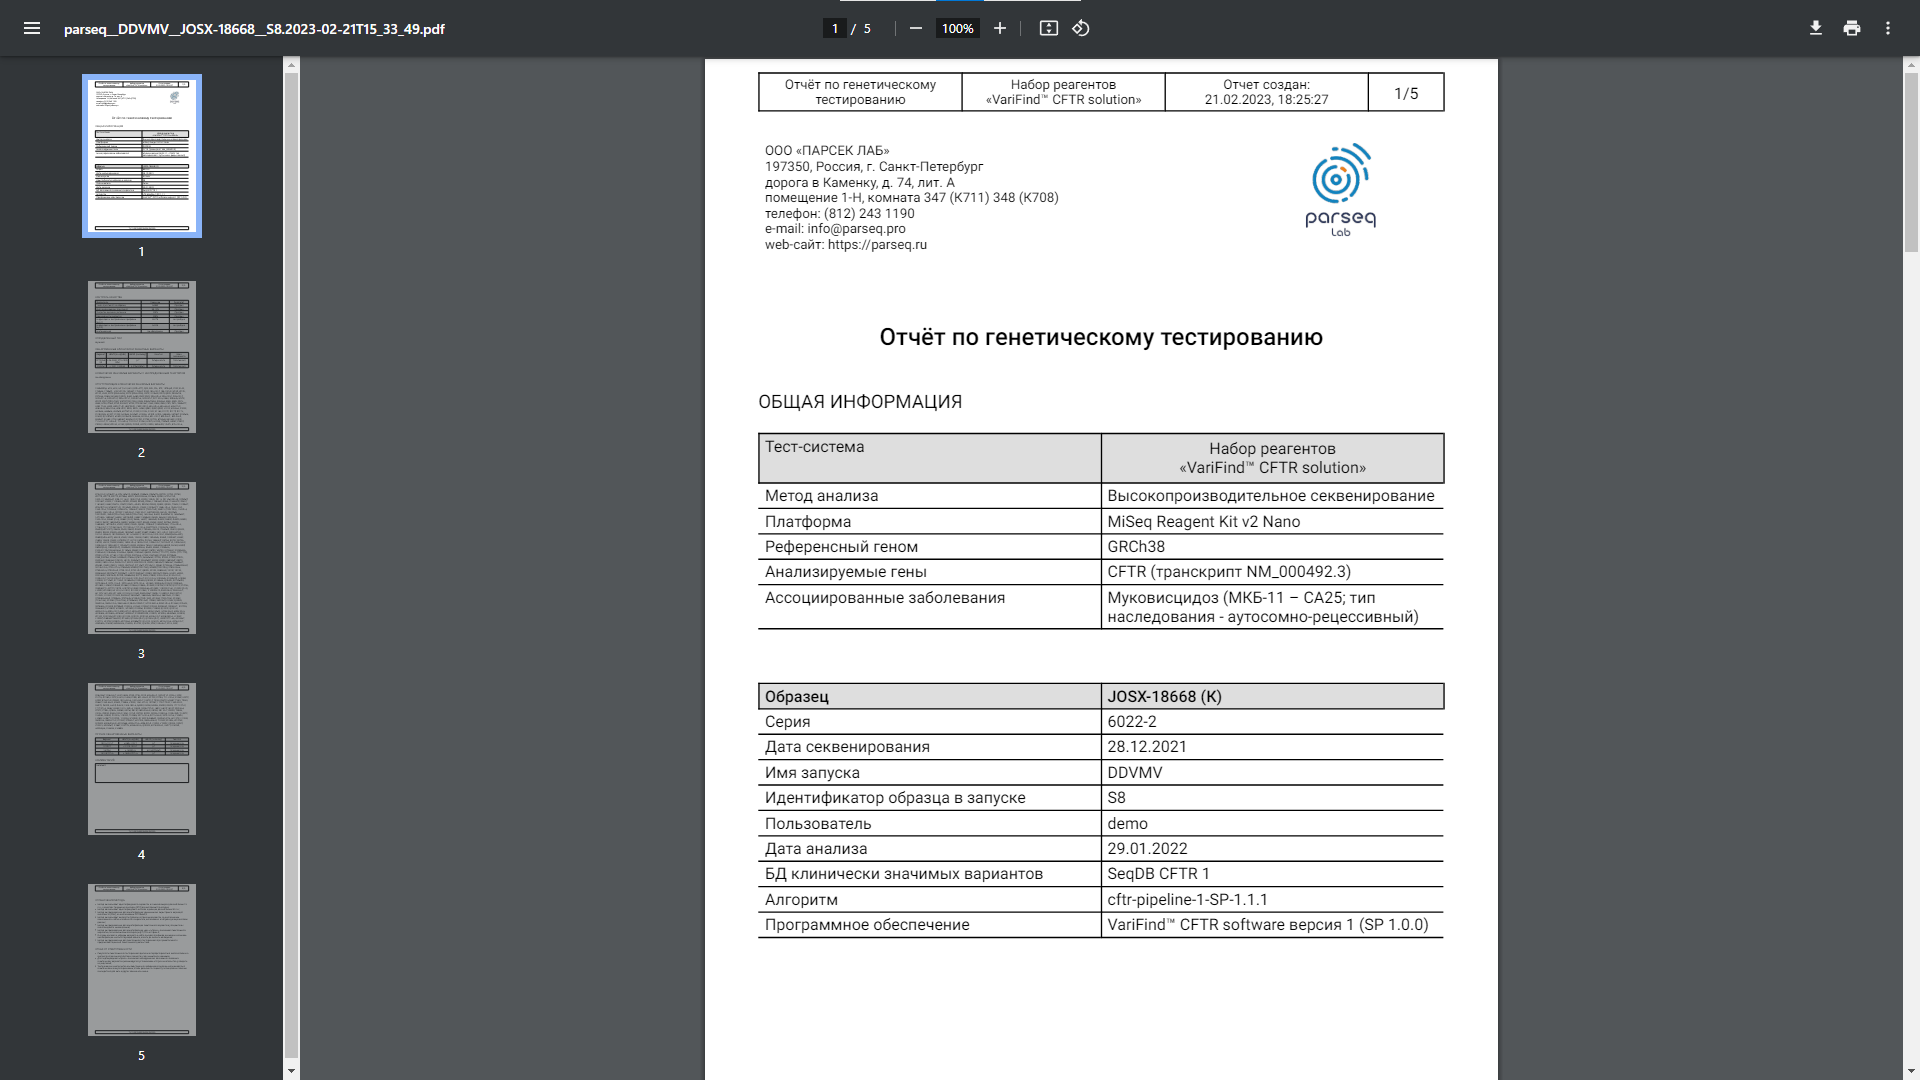The width and height of the screenshot is (1920, 1080).
Task: Toggle the sidebar hamburger menu
Action: (x=32, y=29)
